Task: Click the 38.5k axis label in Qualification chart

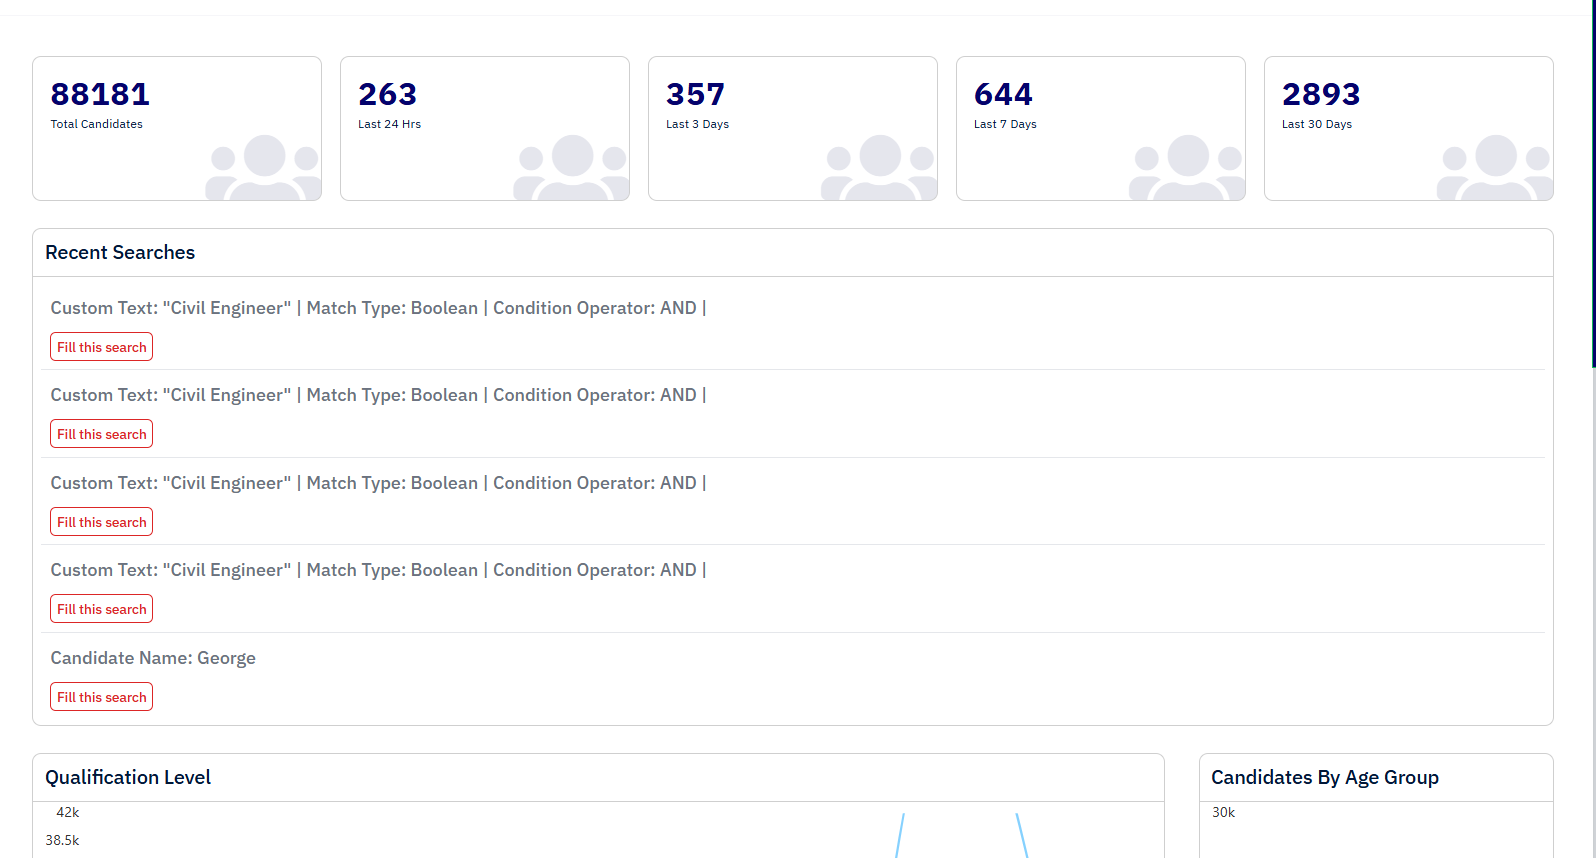Action: click(x=62, y=841)
